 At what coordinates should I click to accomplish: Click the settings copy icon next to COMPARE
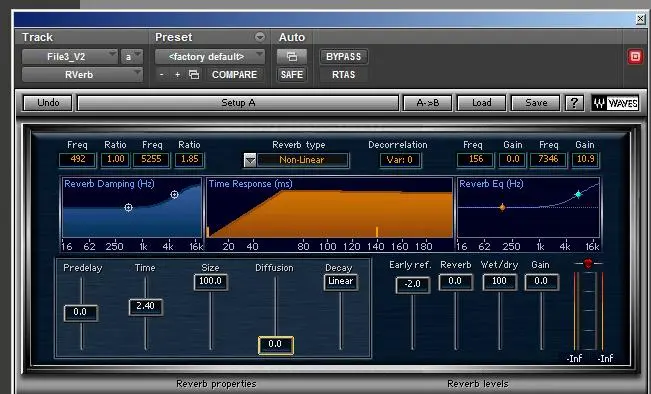[194, 75]
